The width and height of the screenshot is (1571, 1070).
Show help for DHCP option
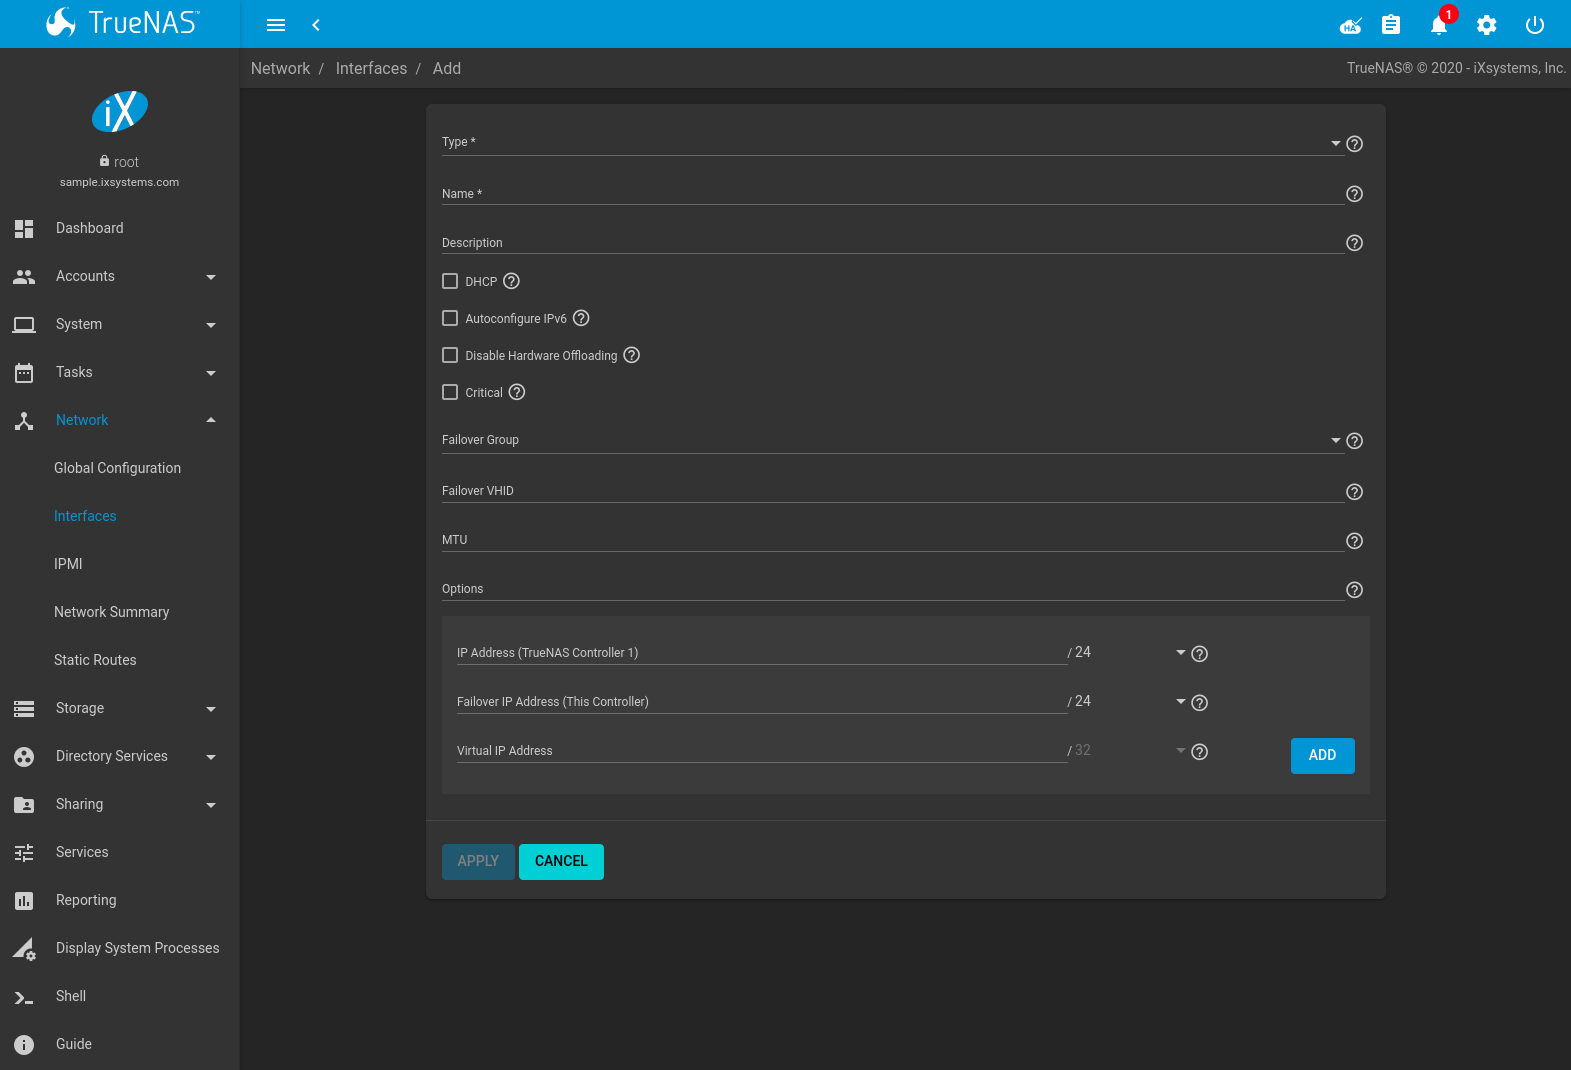tap(512, 281)
